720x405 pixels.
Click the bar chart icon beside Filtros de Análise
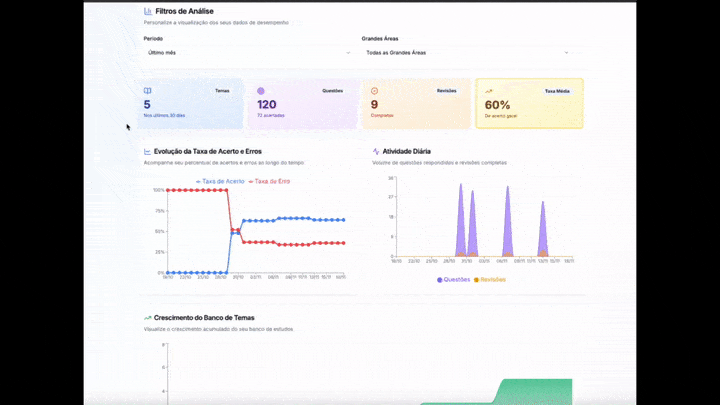148,11
